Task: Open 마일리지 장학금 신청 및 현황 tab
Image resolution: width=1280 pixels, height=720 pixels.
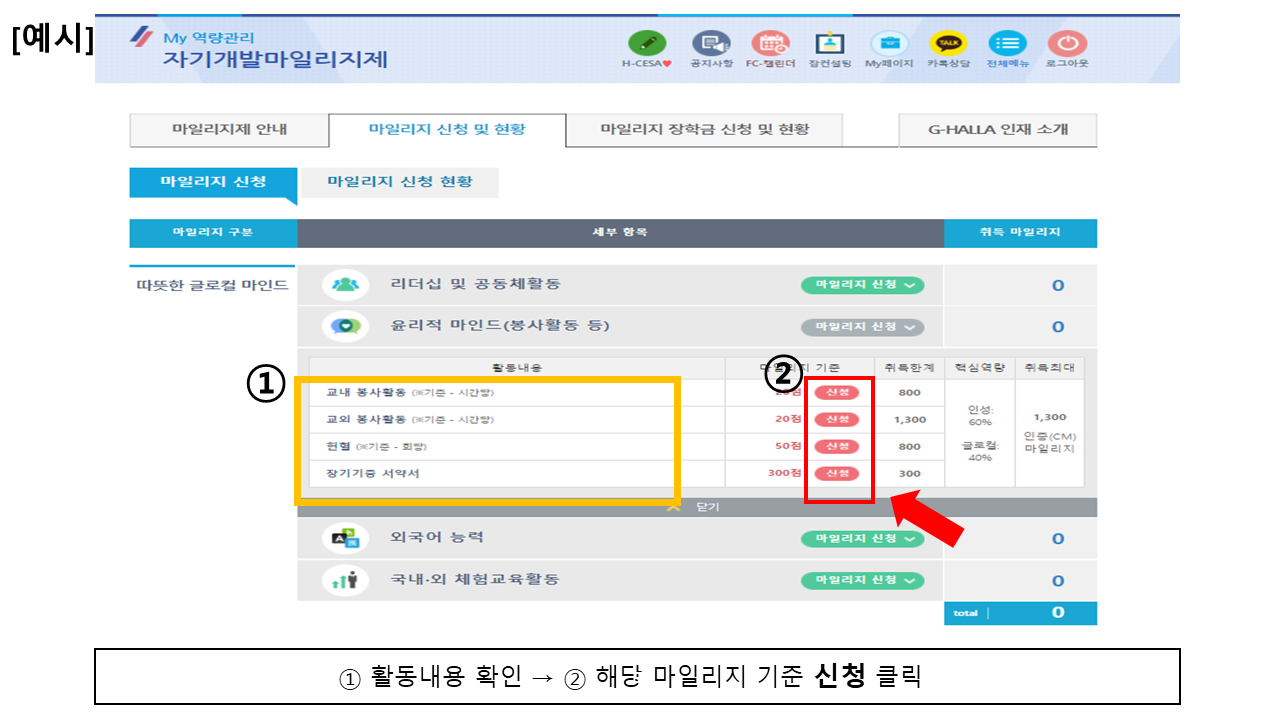Action: pos(704,130)
